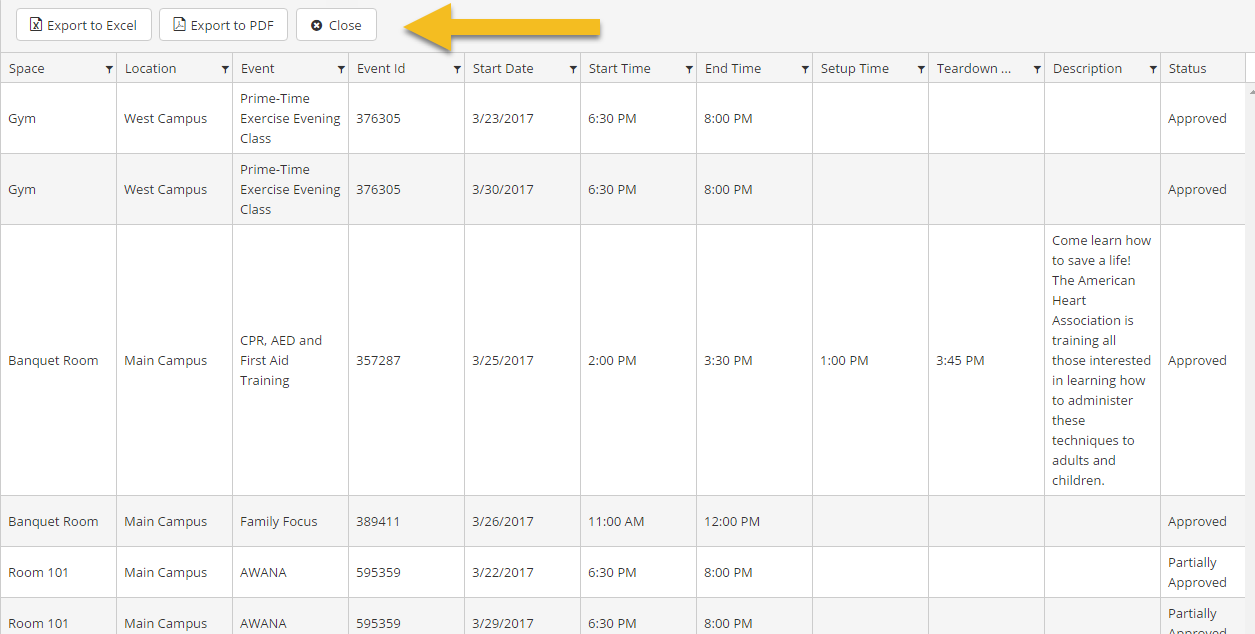Sort by the Event Id header label
The width and height of the screenshot is (1255, 634).
[x=381, y=69]
